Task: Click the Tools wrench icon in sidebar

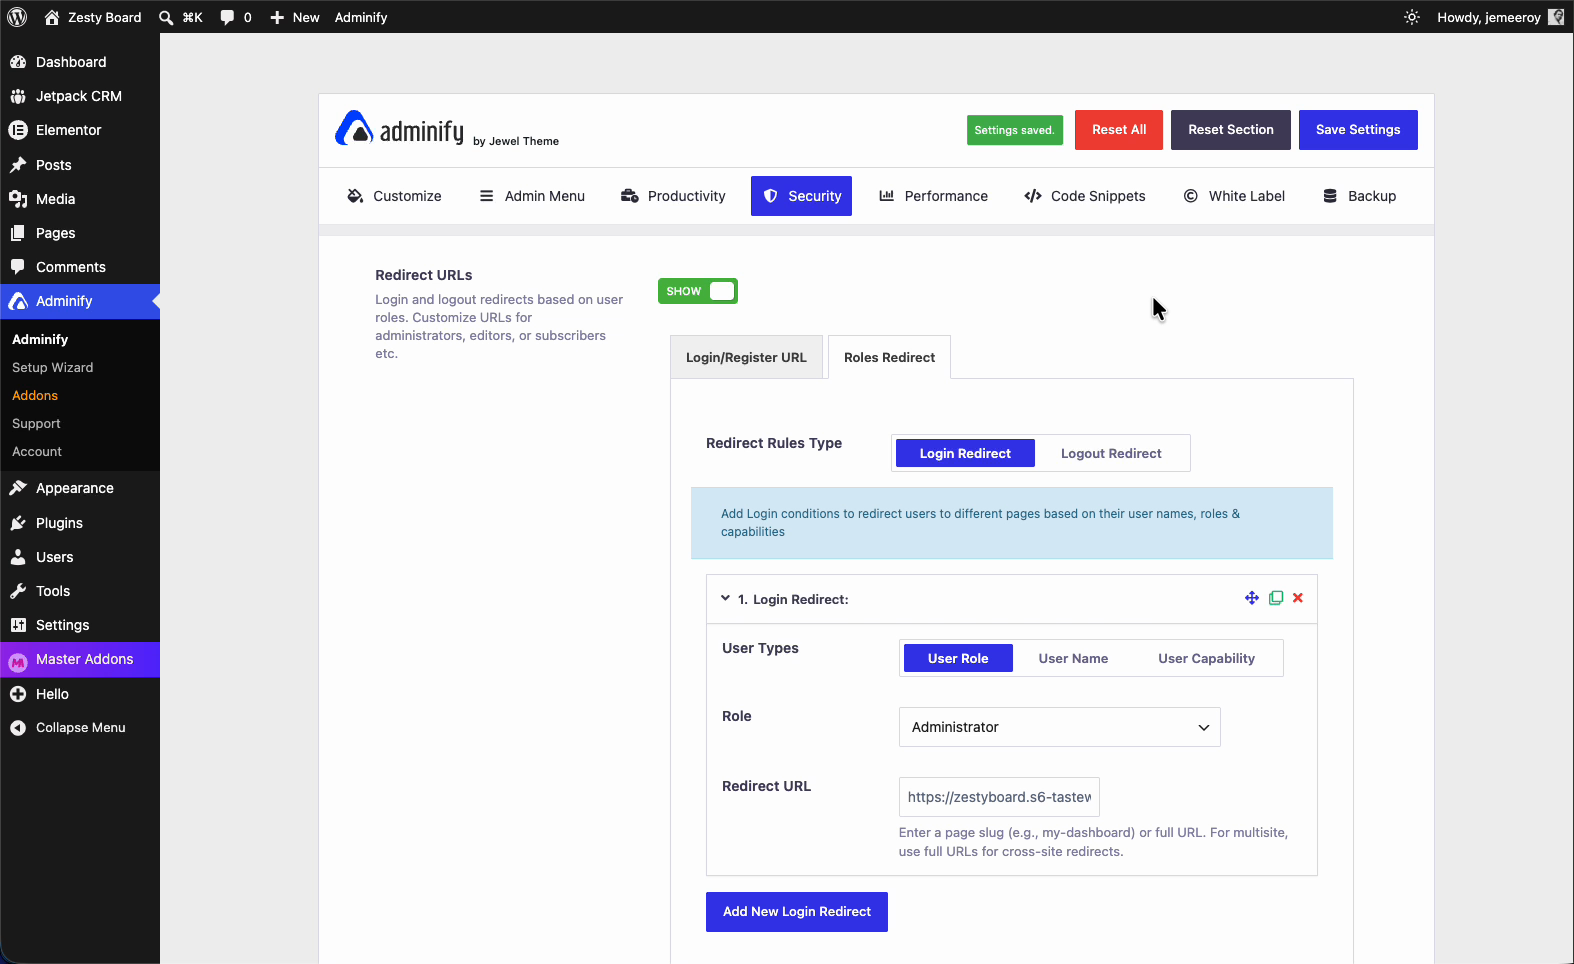Action: tap(18, 591)
